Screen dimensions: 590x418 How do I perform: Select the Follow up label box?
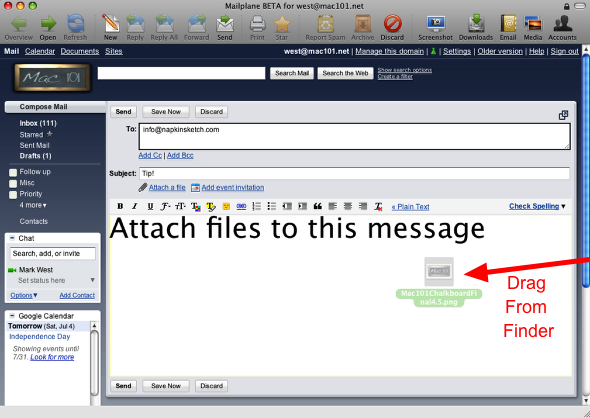(x=13, y=172)
